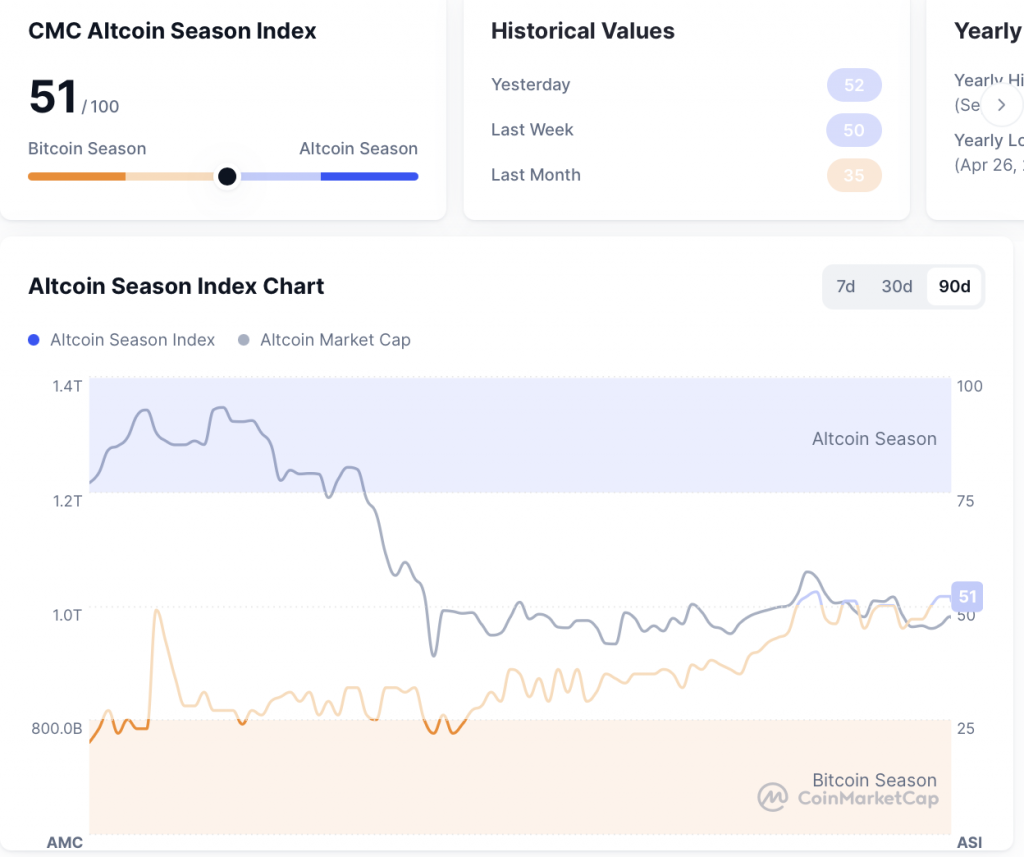
Task: Click the AMC axis label
Action: pyautogui.click(x=64, y=842)
